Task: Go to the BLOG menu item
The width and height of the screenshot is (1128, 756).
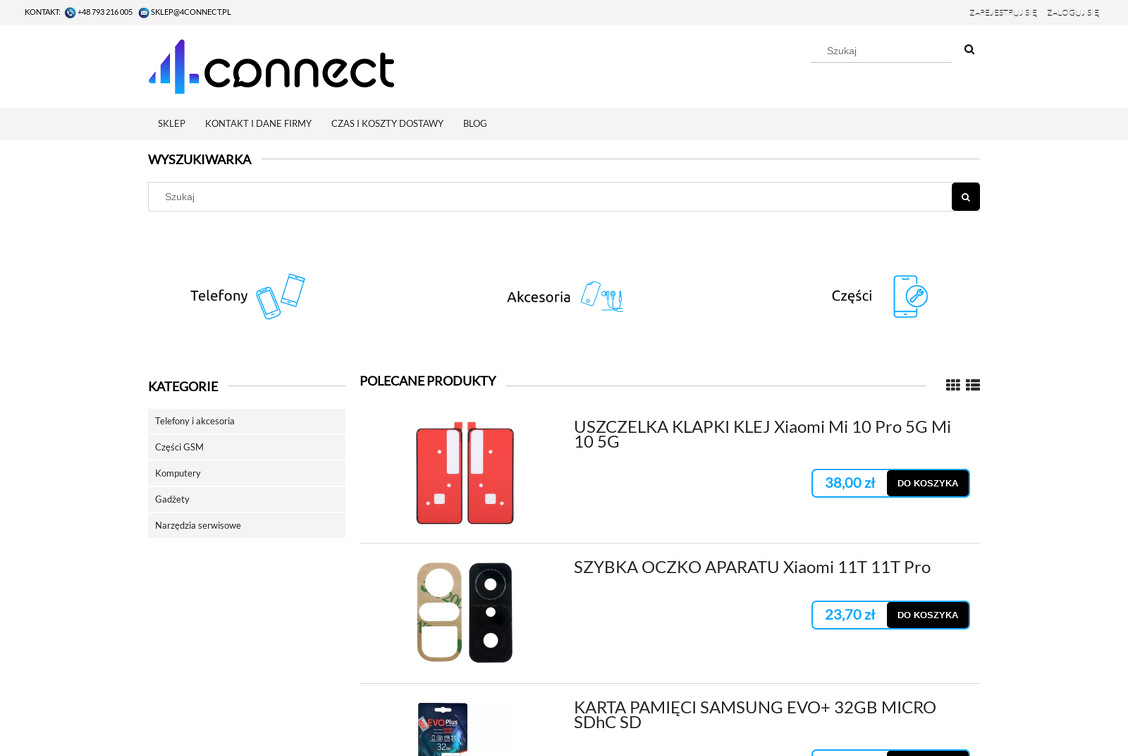Action: point(475,124)
